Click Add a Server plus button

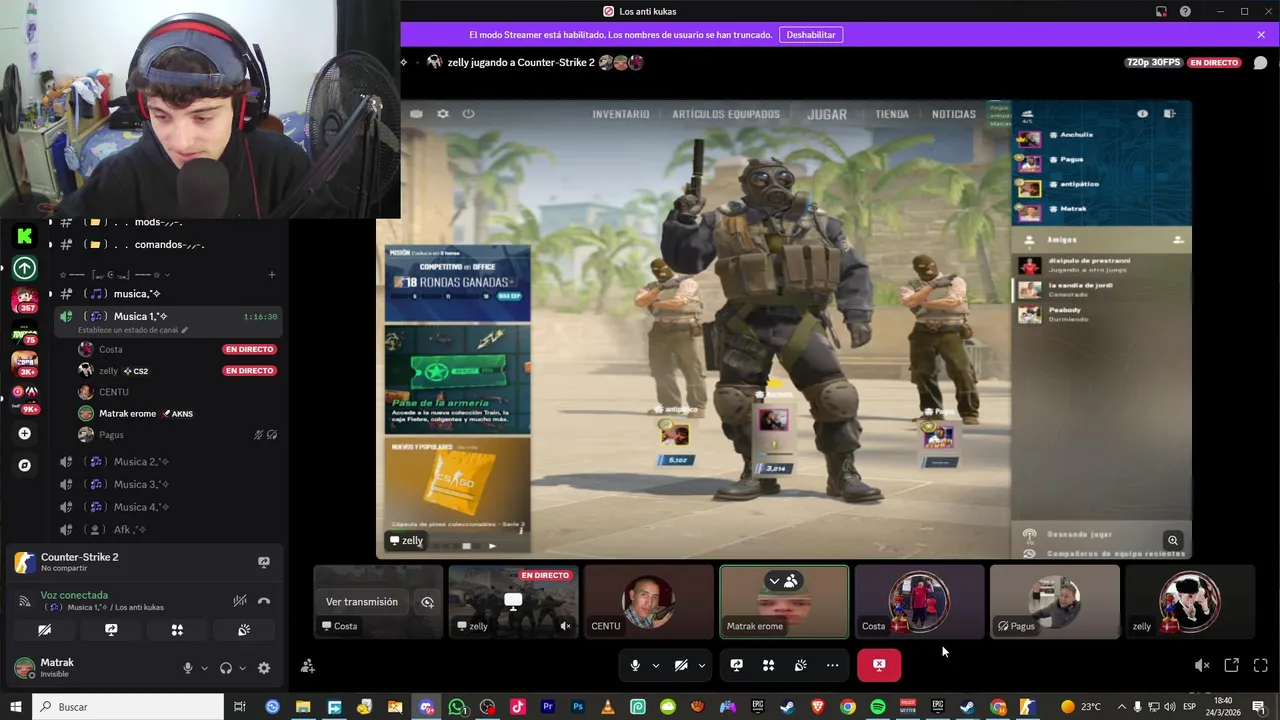click(x=24, y=433)
